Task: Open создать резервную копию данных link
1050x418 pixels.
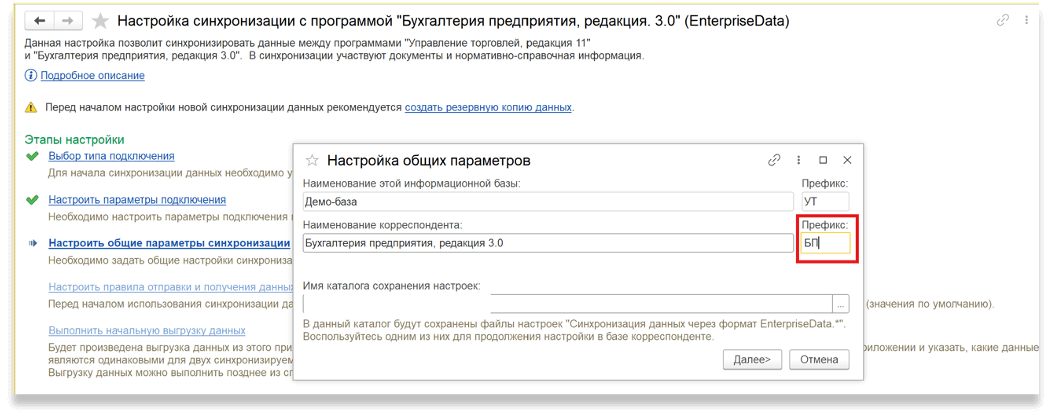Action: (488, 107)
